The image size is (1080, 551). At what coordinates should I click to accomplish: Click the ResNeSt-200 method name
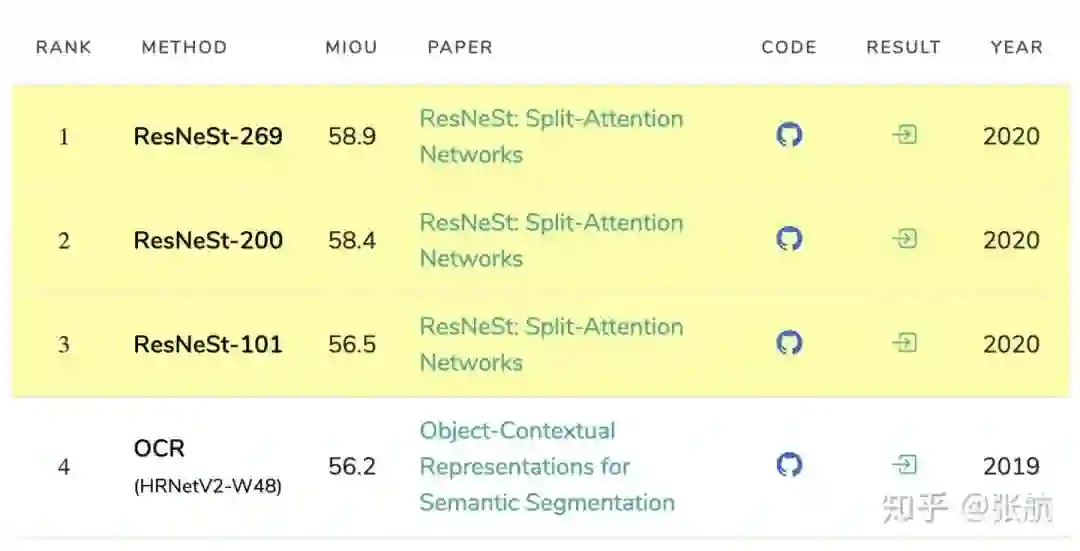tap(208, 240)
